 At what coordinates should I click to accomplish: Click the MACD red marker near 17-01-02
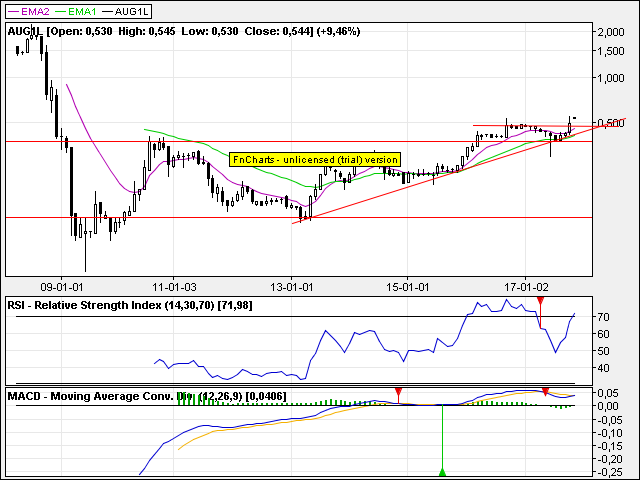(x=545, y=392)
